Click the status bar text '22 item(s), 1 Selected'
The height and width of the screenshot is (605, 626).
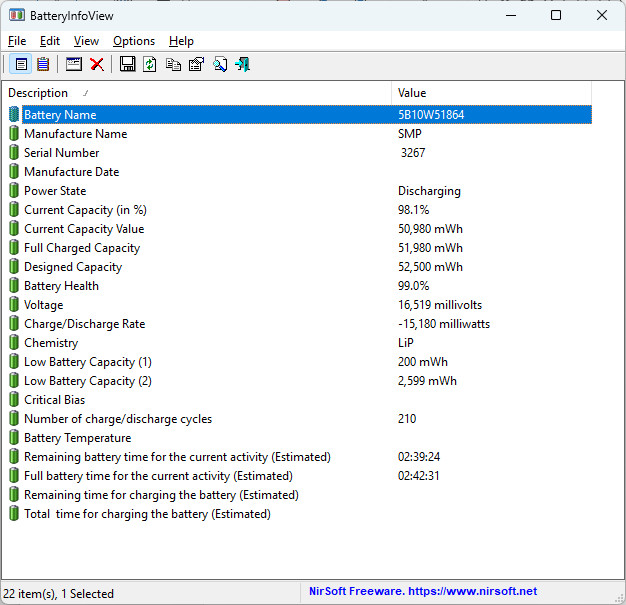(58, 593)
